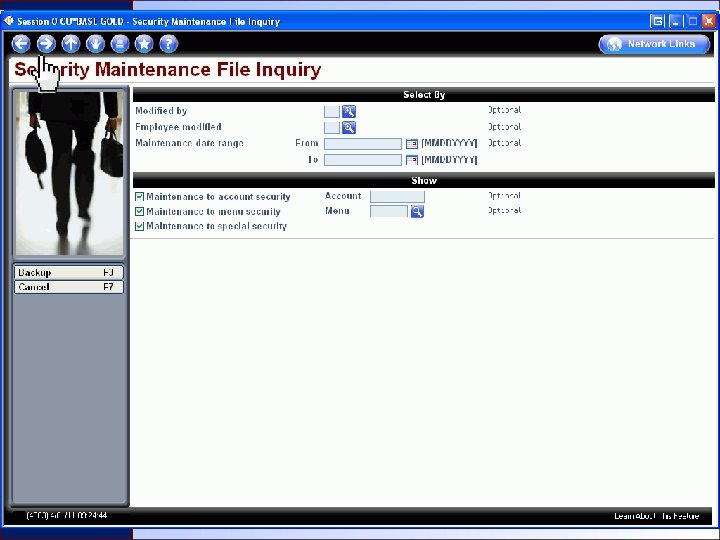Click the forward right arrow toolbar icon

tap(46, 44)
